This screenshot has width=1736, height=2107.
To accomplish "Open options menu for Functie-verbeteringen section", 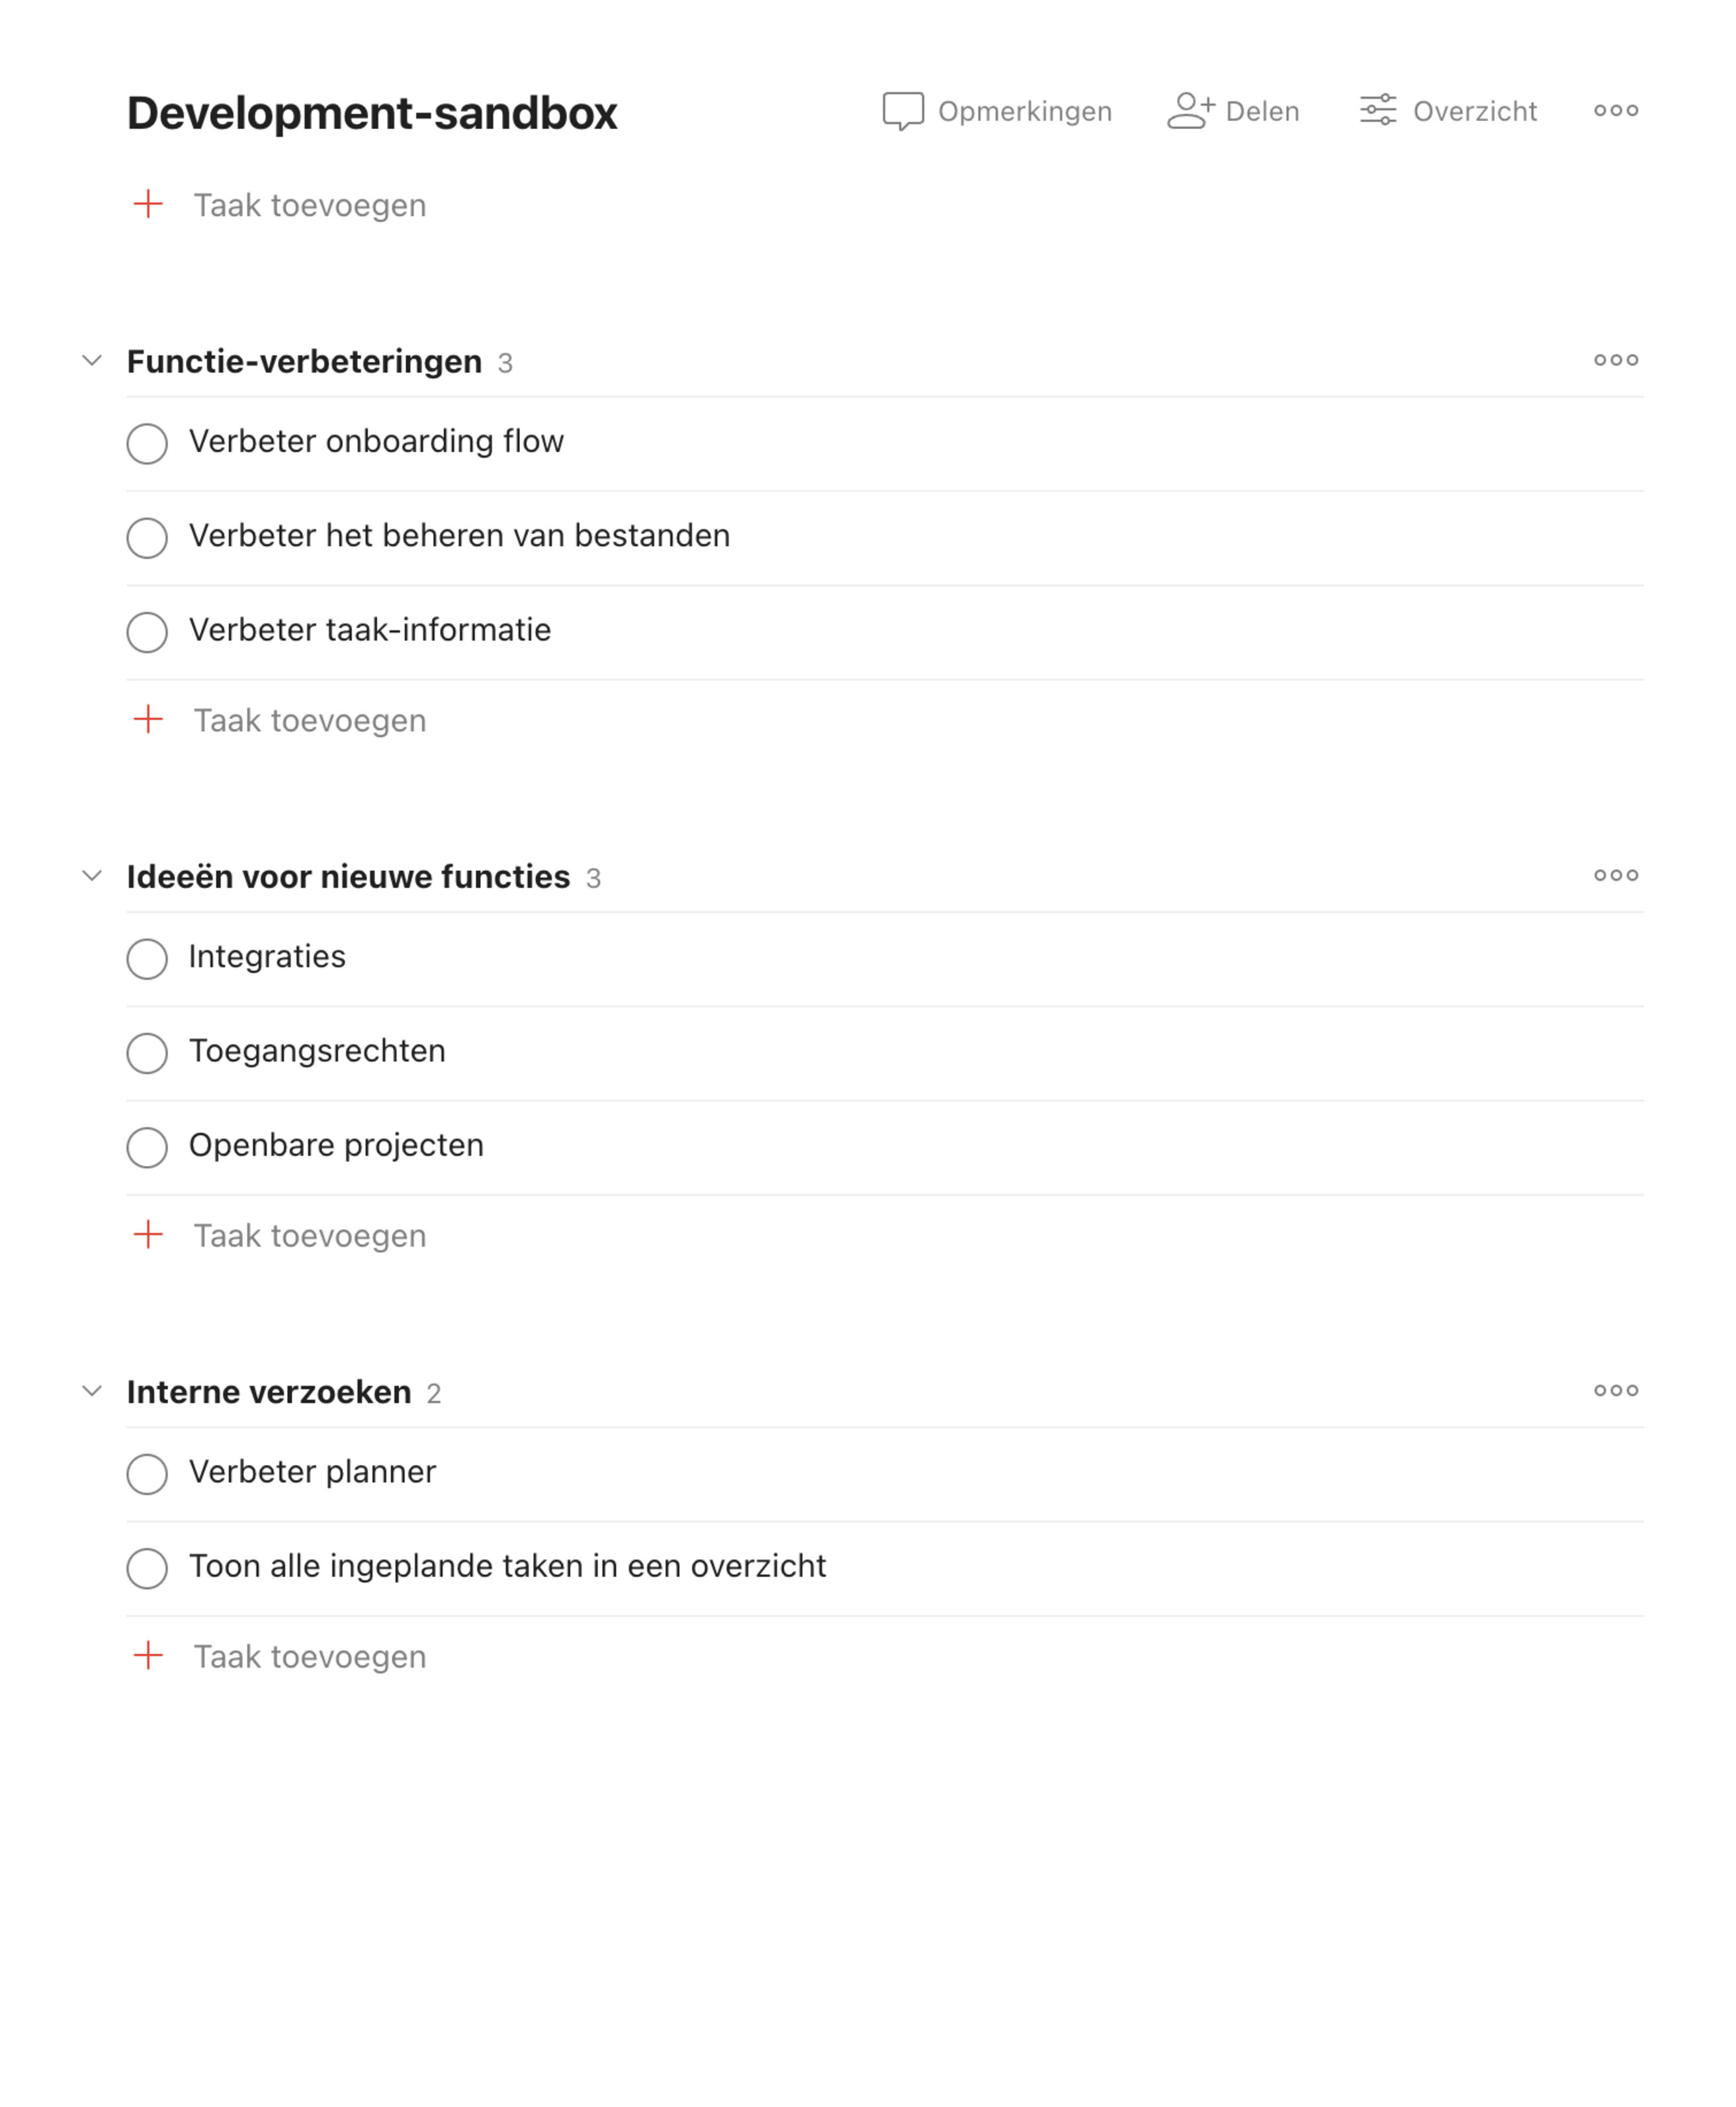I will (1616, 361).
